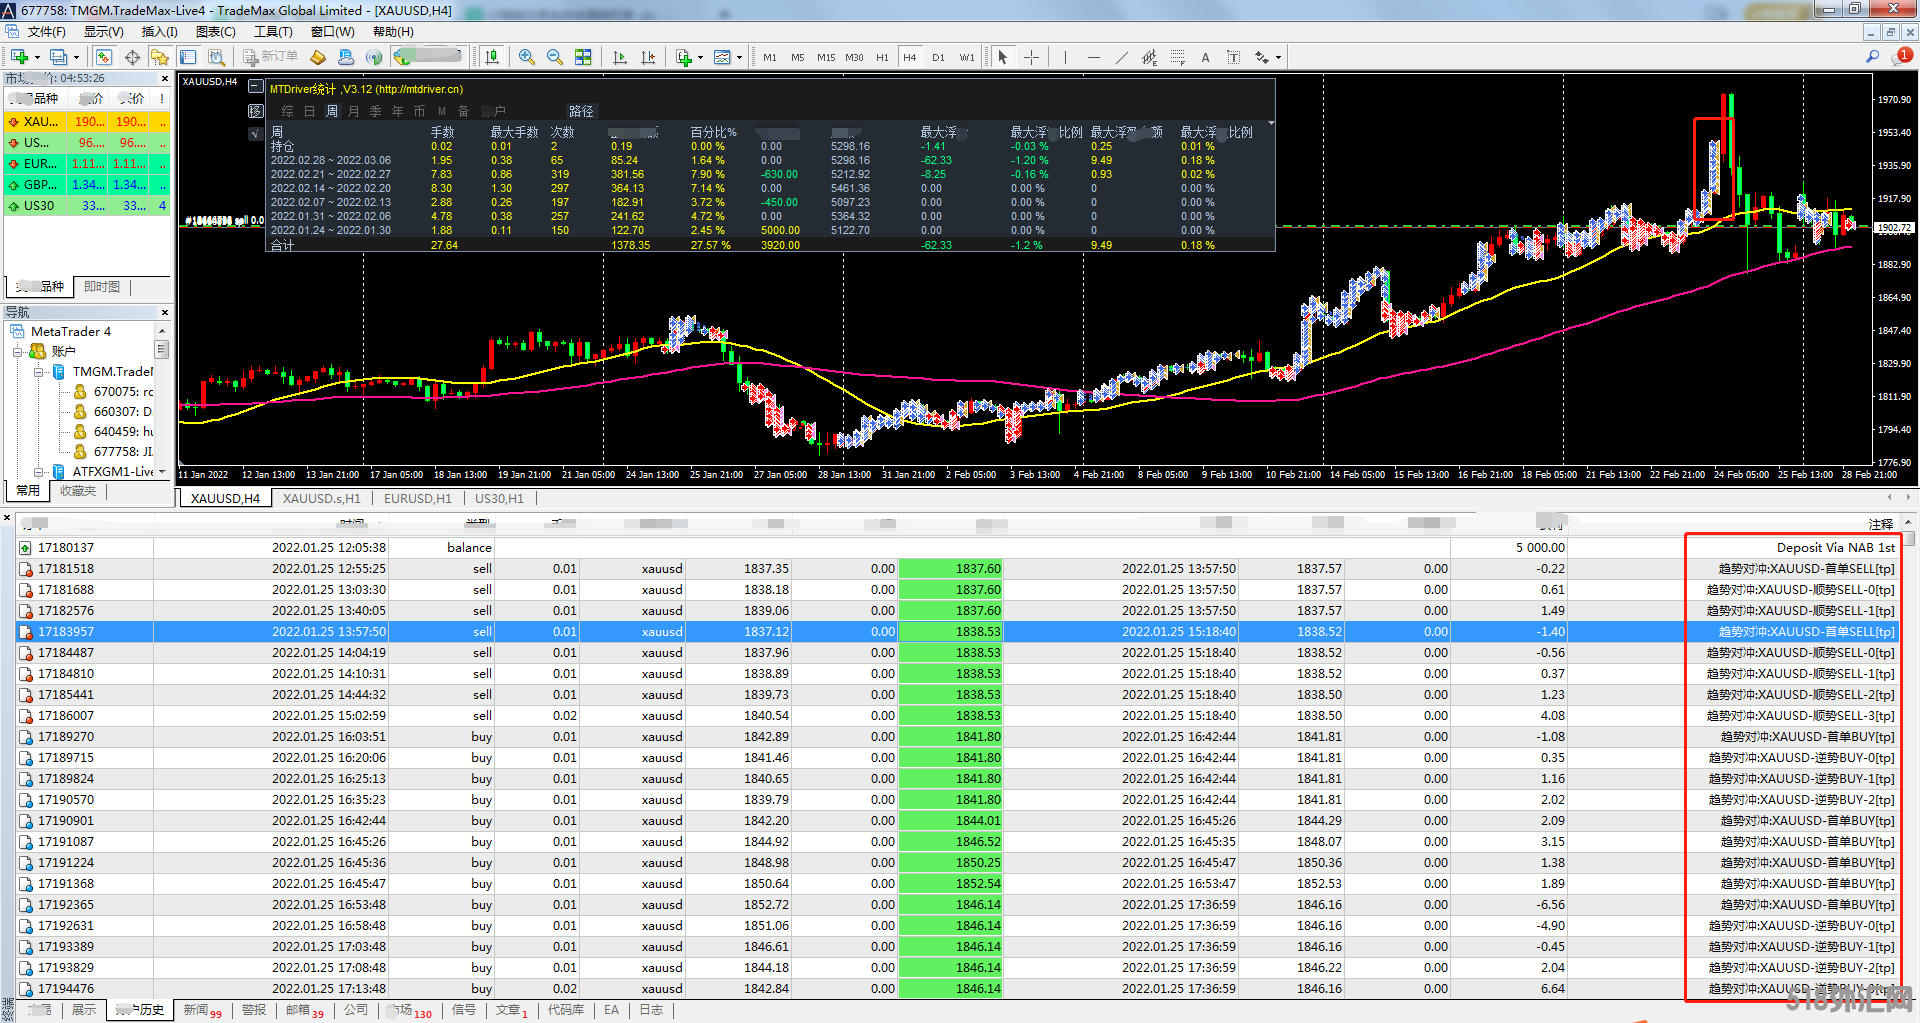Image resolution: width=1920 pixels, height=1023 pixels.
Task: Click the tile windows toolbar icon
Action: coord(583,57)
